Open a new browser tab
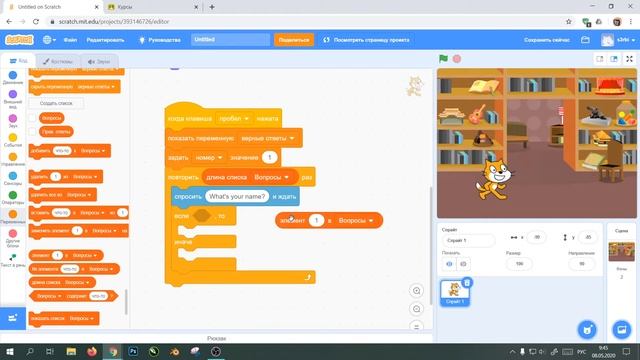The width and height of the screenshot is (640, 360). click(212, 7)
